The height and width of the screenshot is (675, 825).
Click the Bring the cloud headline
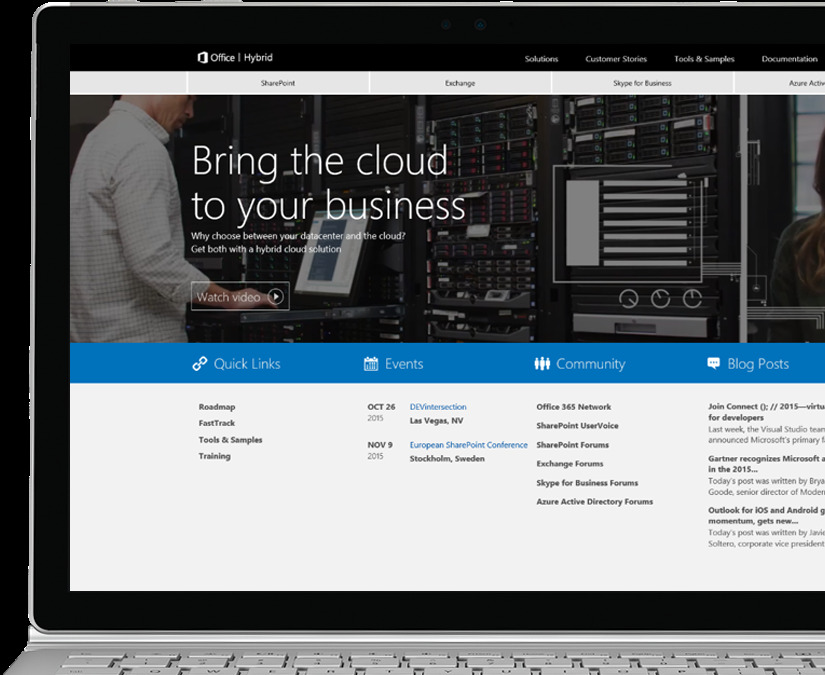(328, 183)
